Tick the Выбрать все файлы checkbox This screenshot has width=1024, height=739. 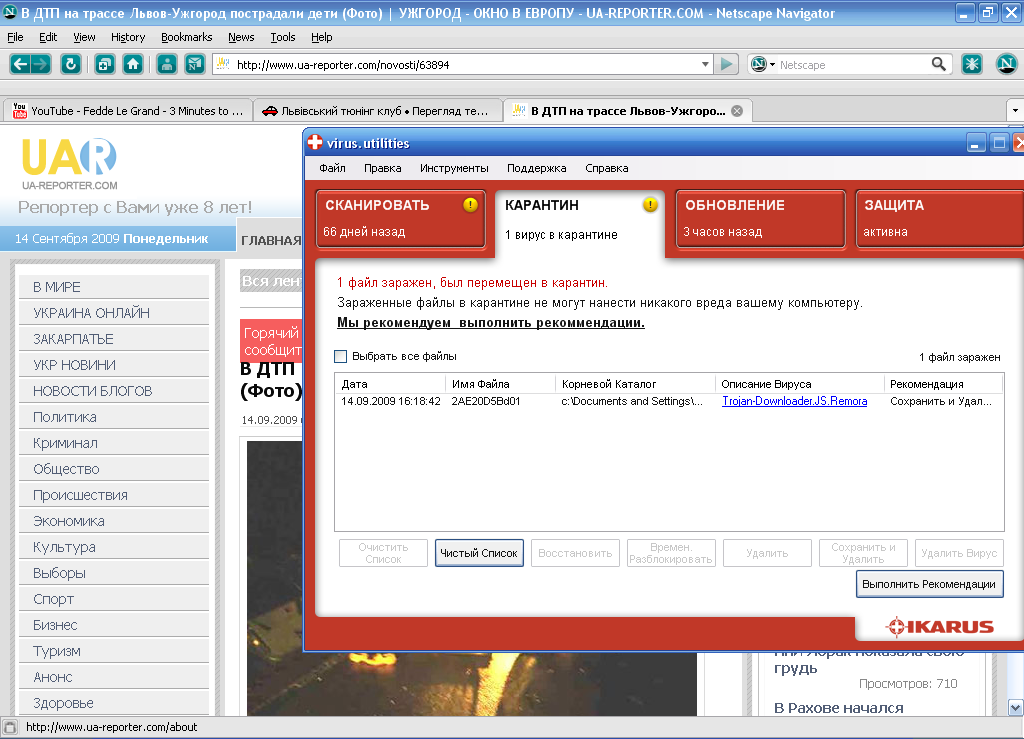tap(340, 356)
